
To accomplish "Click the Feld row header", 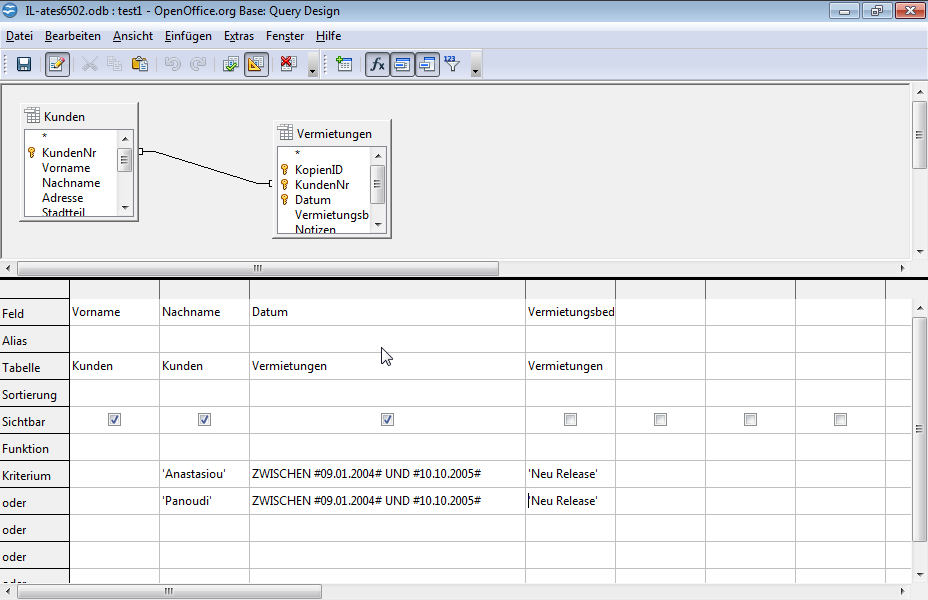I will pos(34,312).
